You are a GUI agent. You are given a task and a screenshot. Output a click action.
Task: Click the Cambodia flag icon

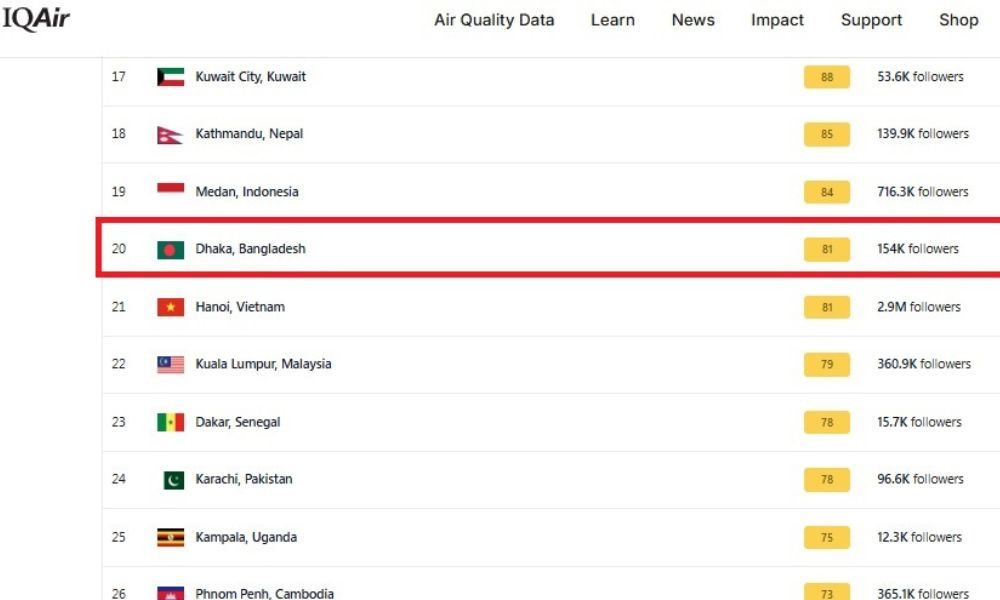[170, 593]
